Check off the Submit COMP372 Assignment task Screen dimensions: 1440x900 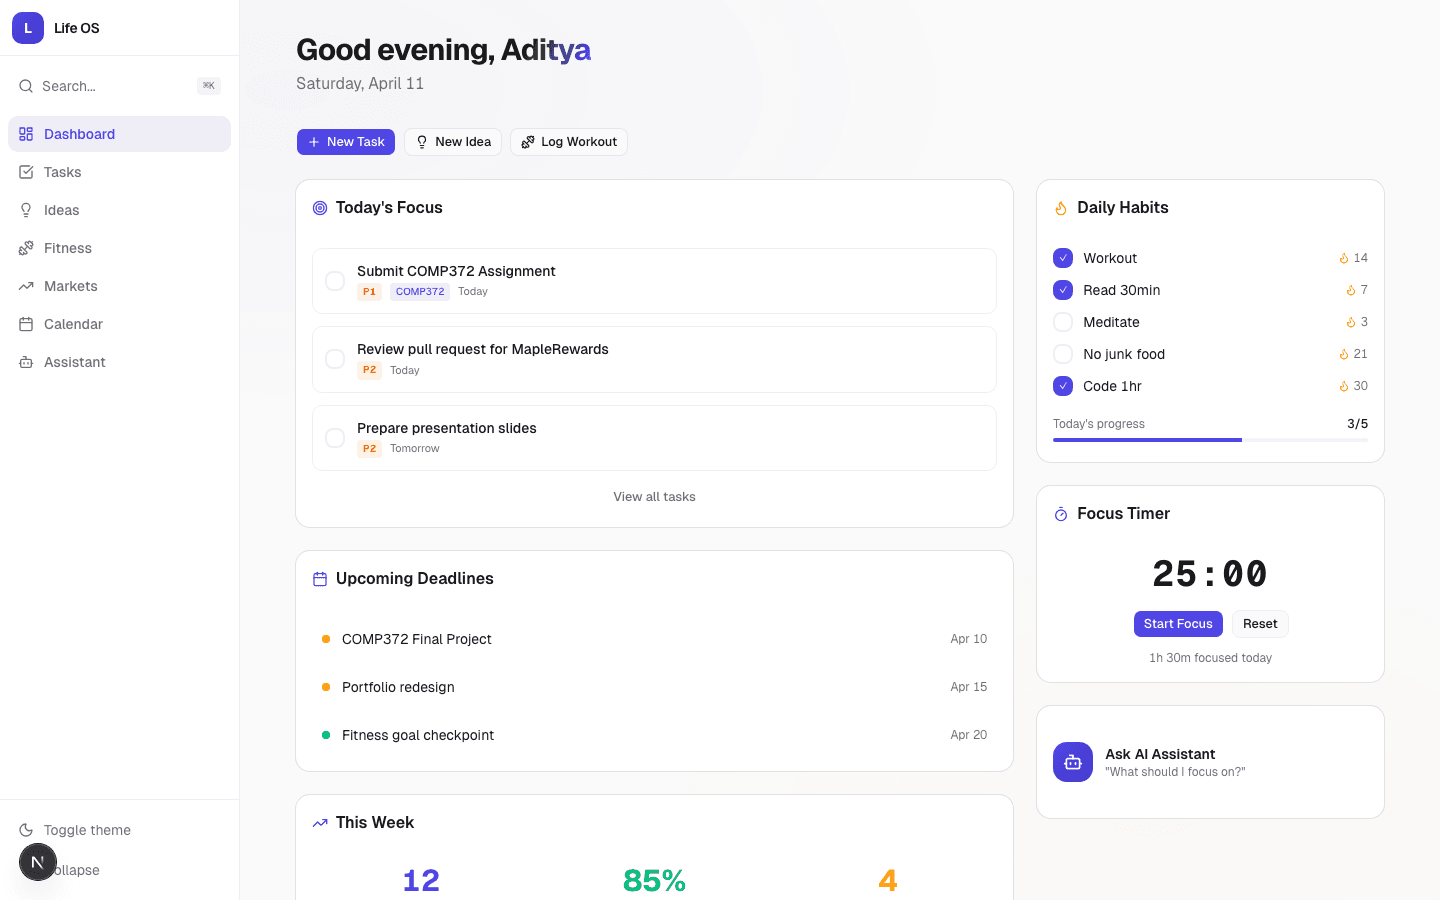point(335,281)
